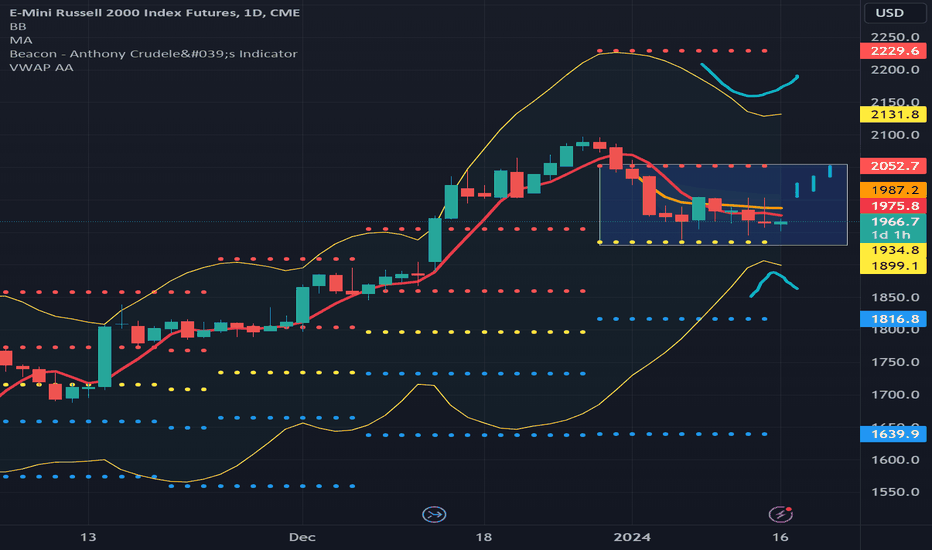Image resolution: width=932 pixels, height=550 pixels.
Task: Click the 1966.7 current price label
Action: click(893, 221)
